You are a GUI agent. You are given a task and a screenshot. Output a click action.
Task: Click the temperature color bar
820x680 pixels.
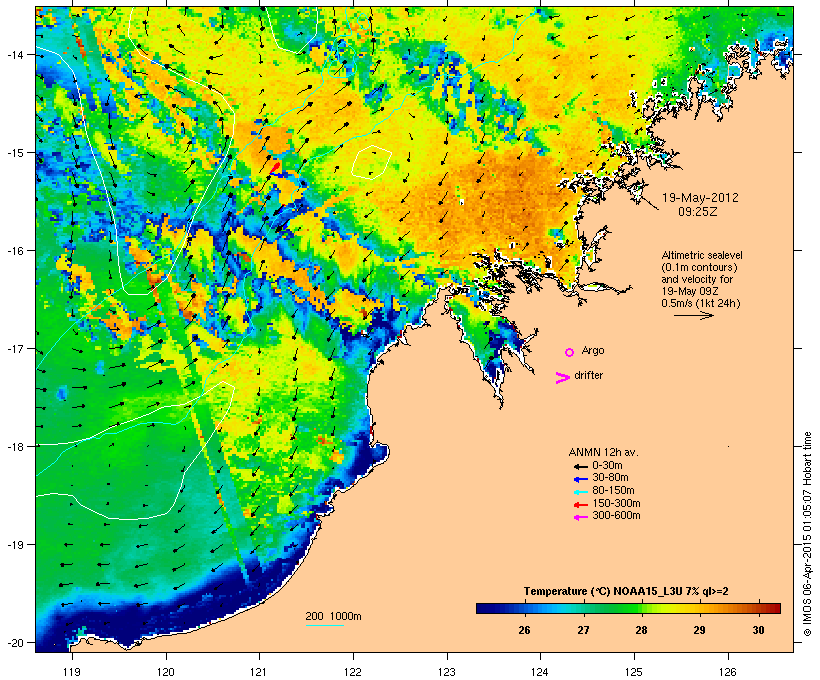click(628, 608)
